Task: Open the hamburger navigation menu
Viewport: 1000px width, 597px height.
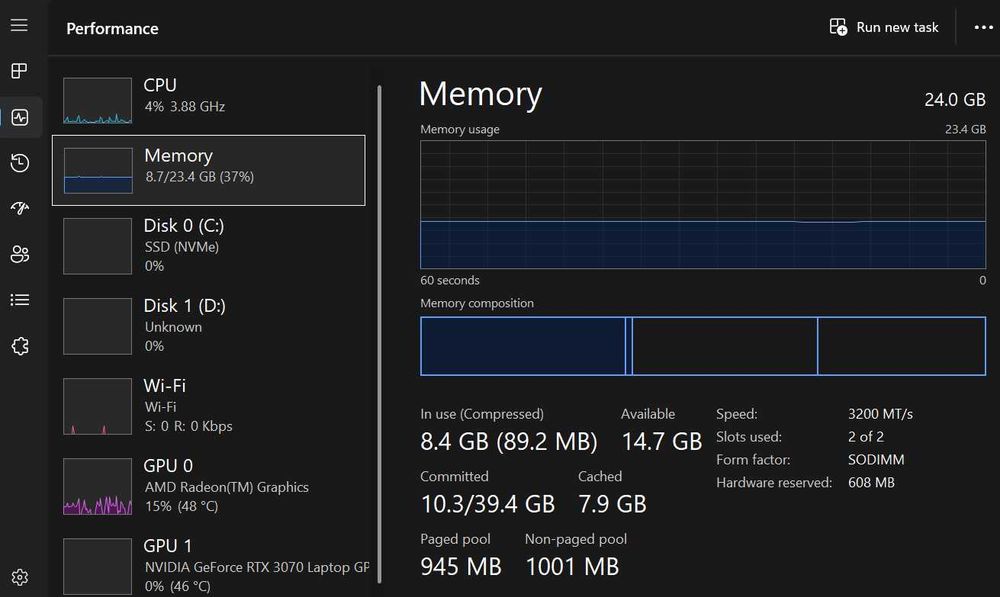Action: point(19,26)
